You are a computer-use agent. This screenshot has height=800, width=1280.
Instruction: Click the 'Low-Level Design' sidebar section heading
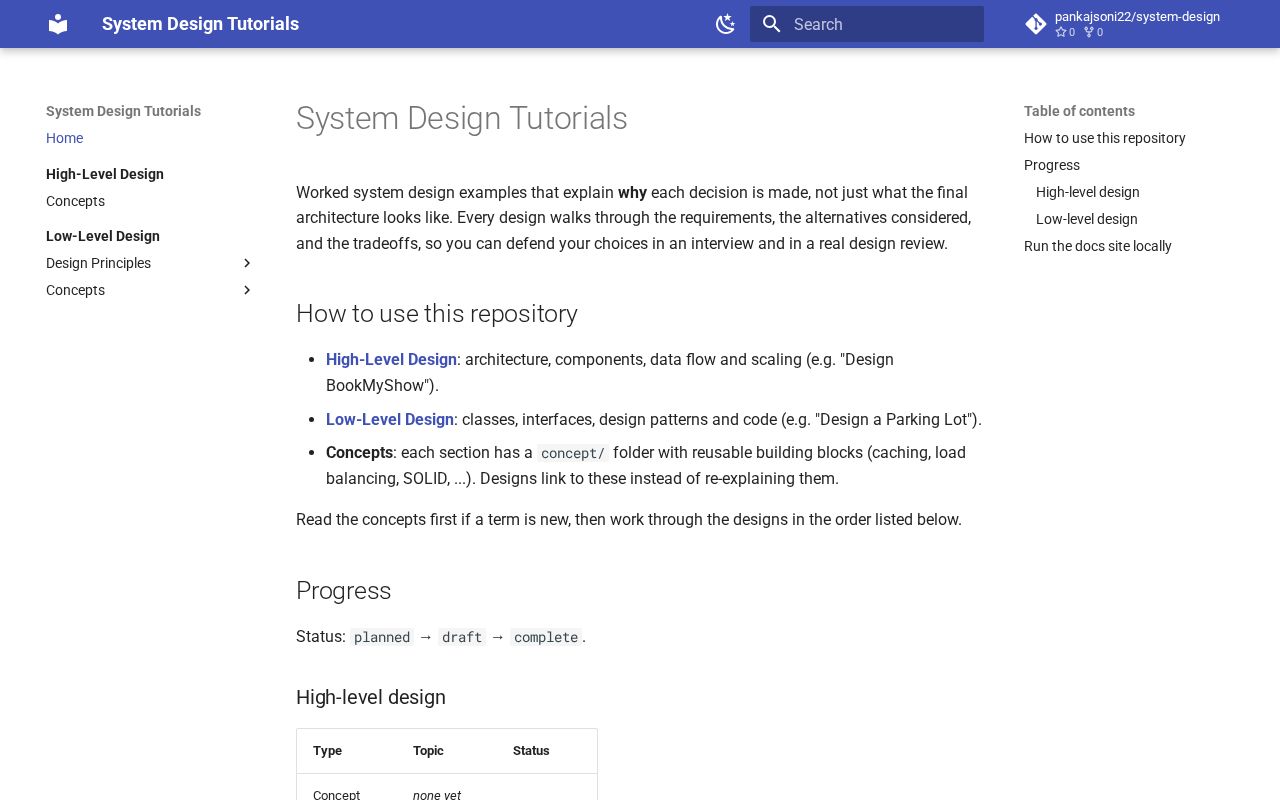(x=103, y=236)
